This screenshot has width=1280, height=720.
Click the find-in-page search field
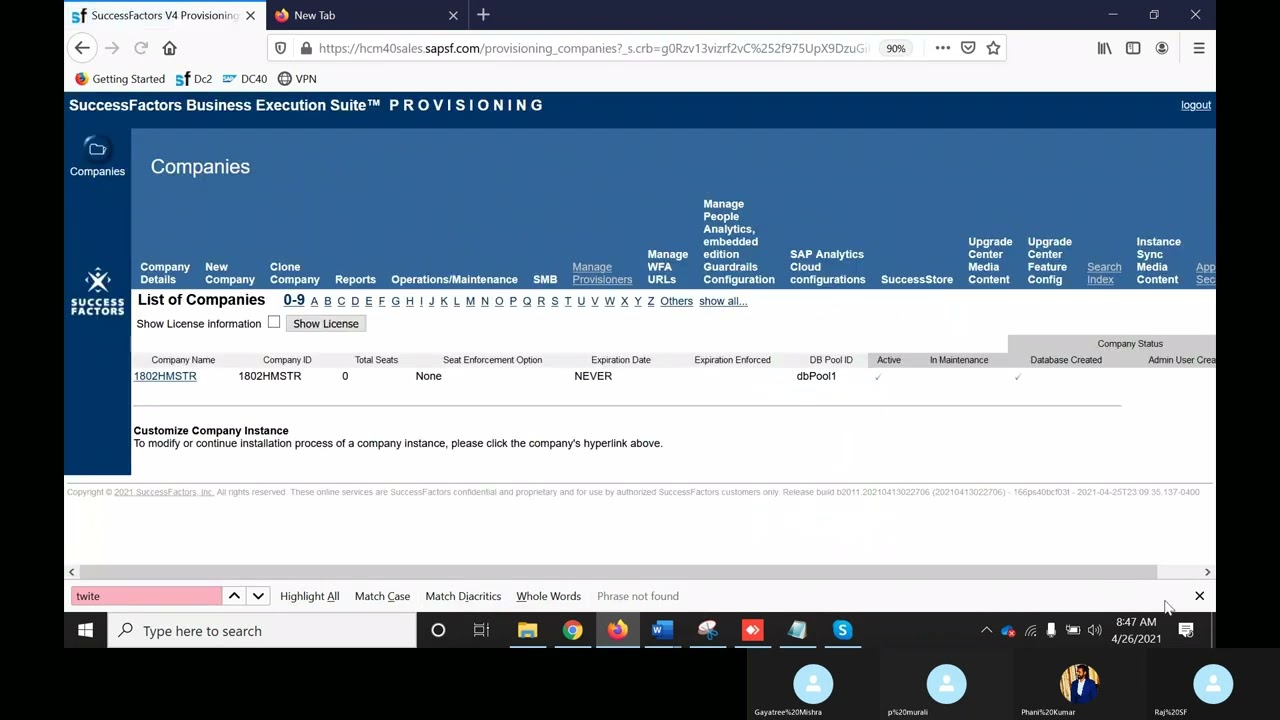[146, 596]
